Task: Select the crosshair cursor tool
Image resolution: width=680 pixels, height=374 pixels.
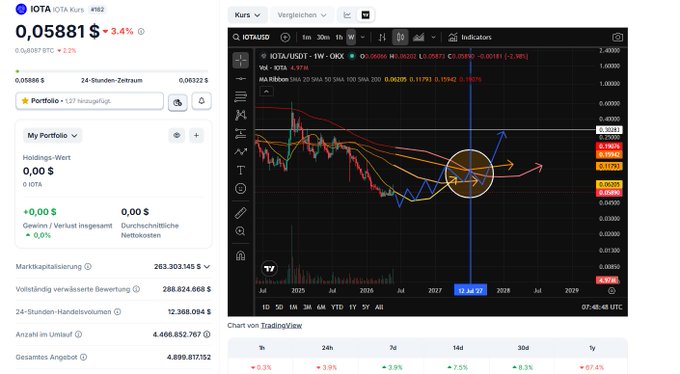Action: (241, 60)
